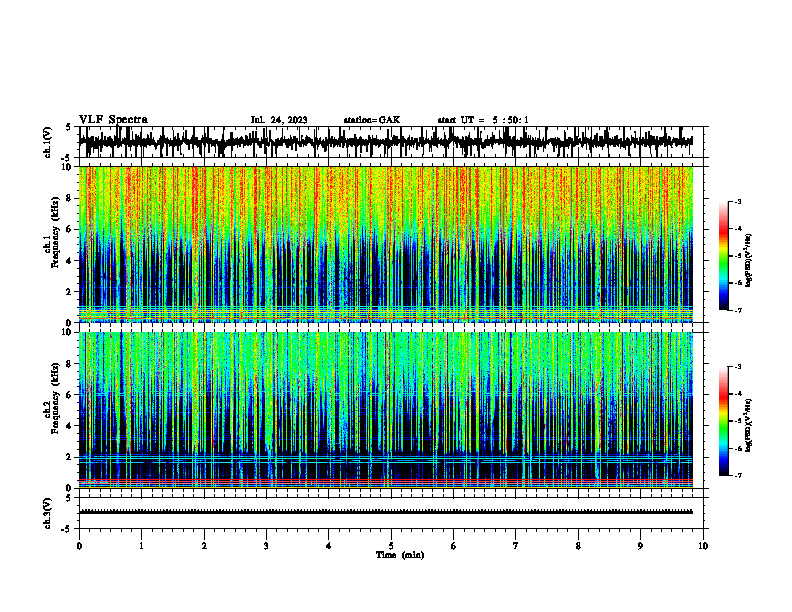The width and height of the screenshot is (792, 612).
Task: Click the ch.3 voltage trace strip
Action: (x=391, y=513)
